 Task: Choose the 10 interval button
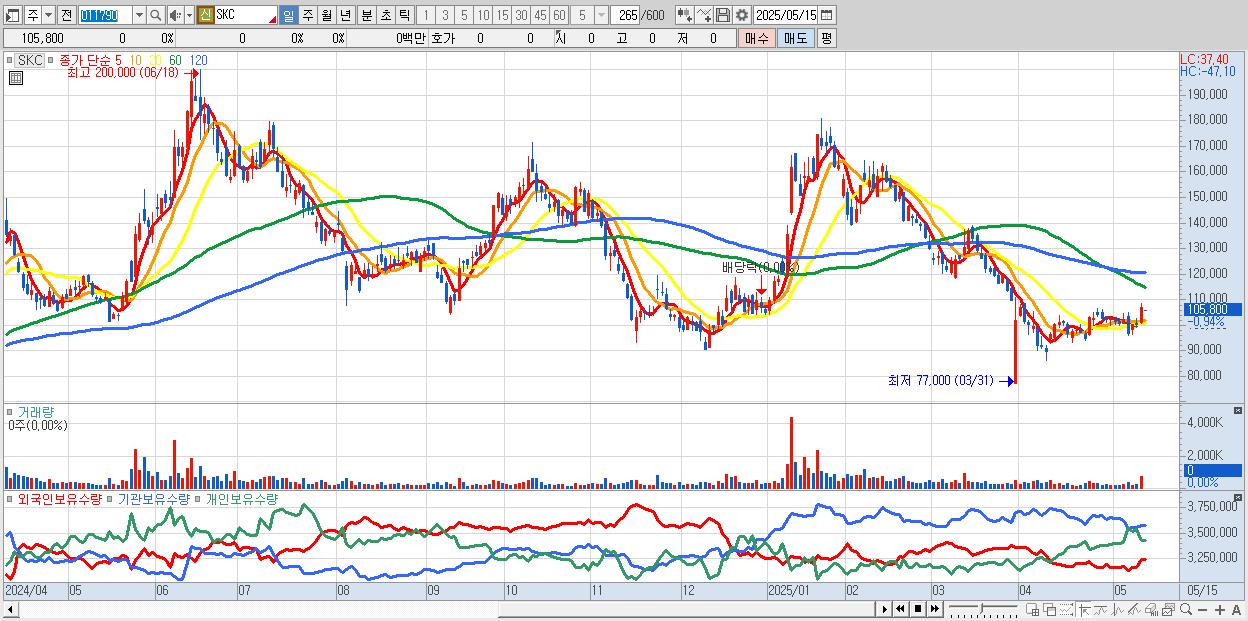coord(483,15)
